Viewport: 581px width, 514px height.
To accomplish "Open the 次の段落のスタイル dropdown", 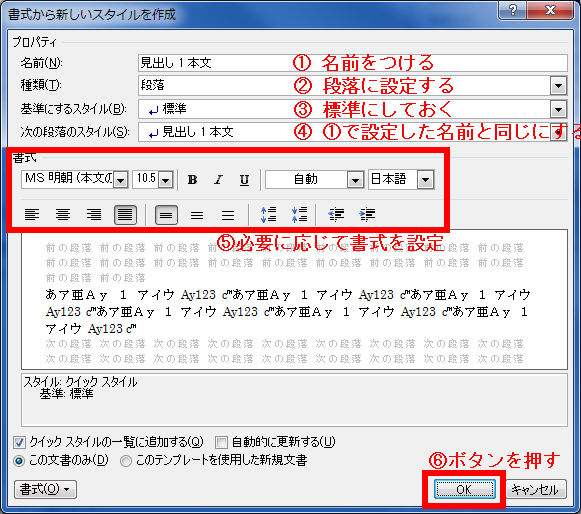I will (x=558, y=132).
